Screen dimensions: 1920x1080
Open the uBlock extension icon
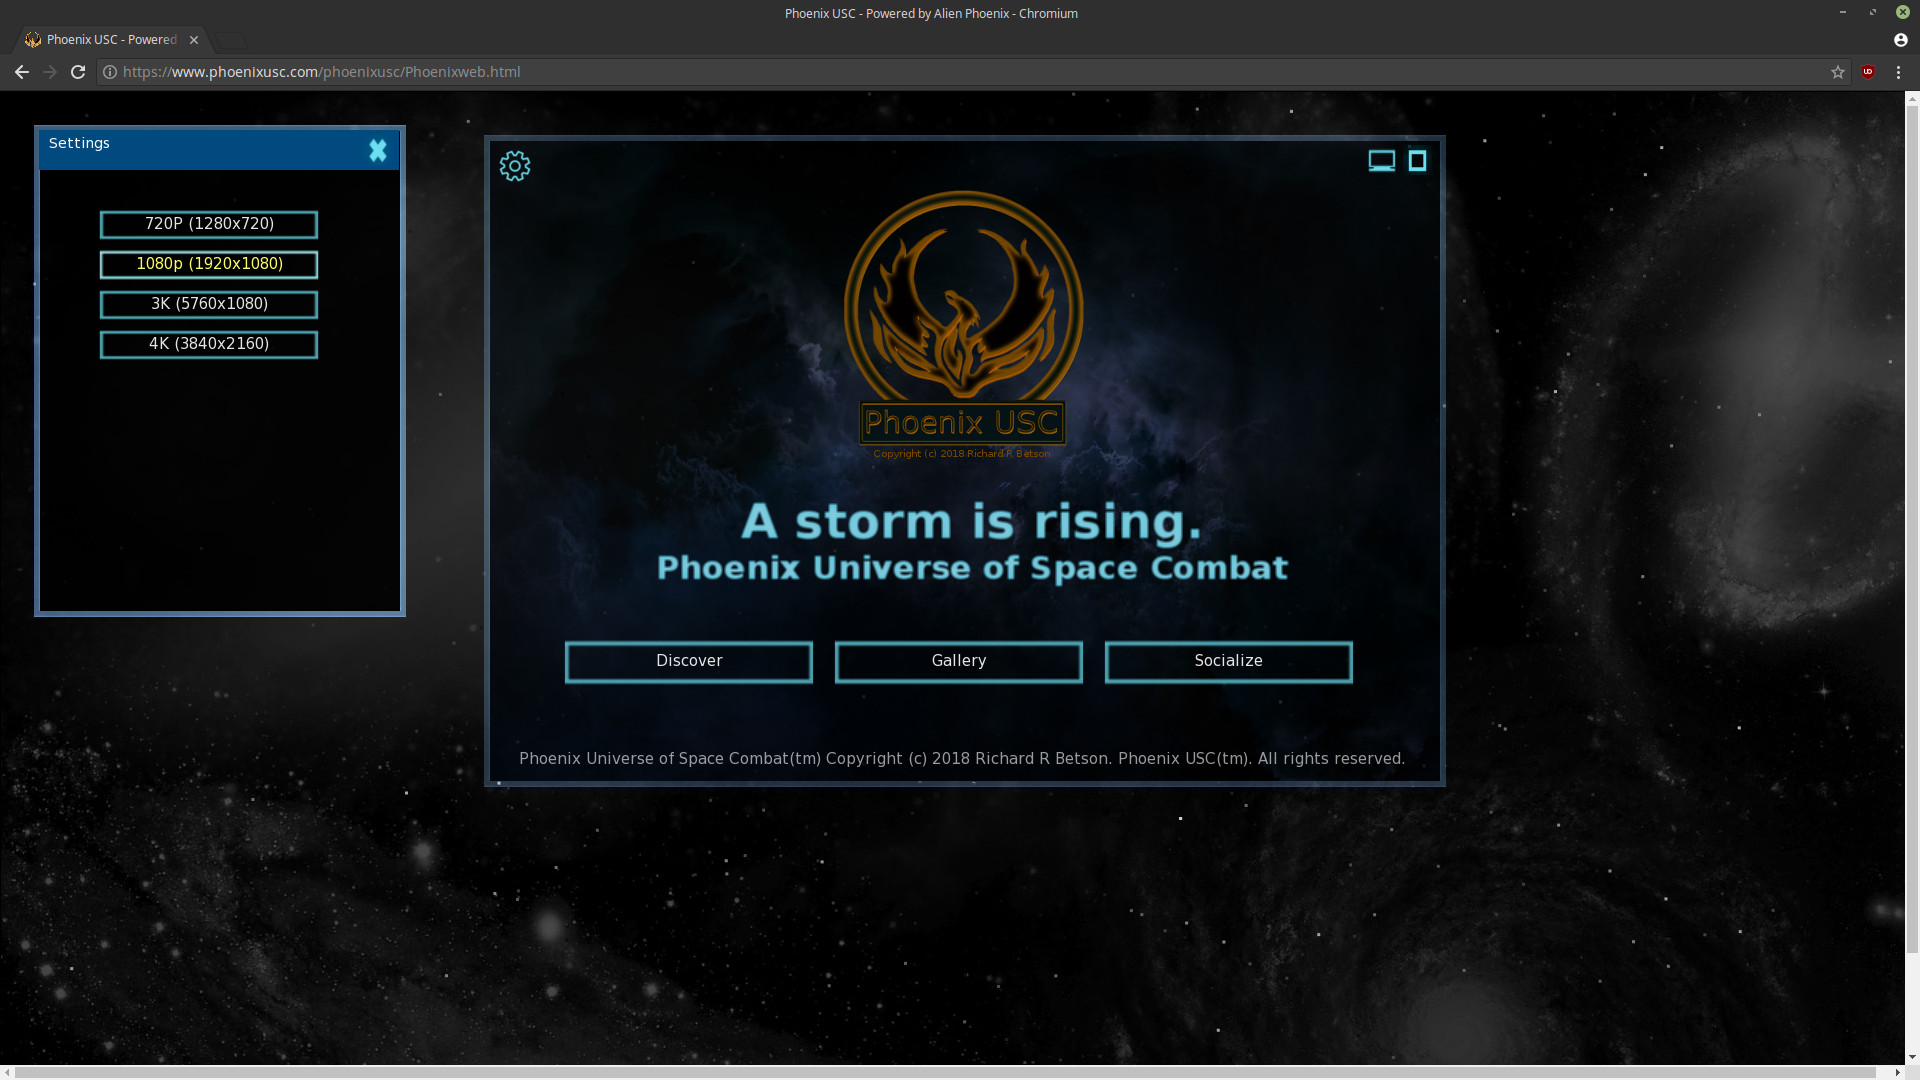(1867, 72)
